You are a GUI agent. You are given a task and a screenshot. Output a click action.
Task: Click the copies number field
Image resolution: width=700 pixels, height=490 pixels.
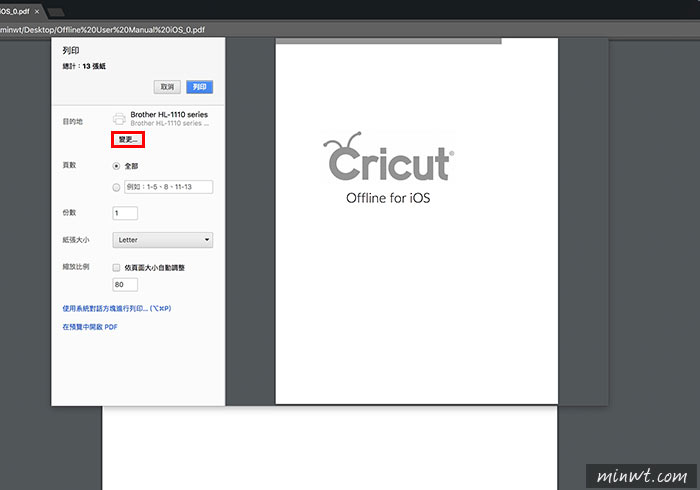(x=125, y=213)
